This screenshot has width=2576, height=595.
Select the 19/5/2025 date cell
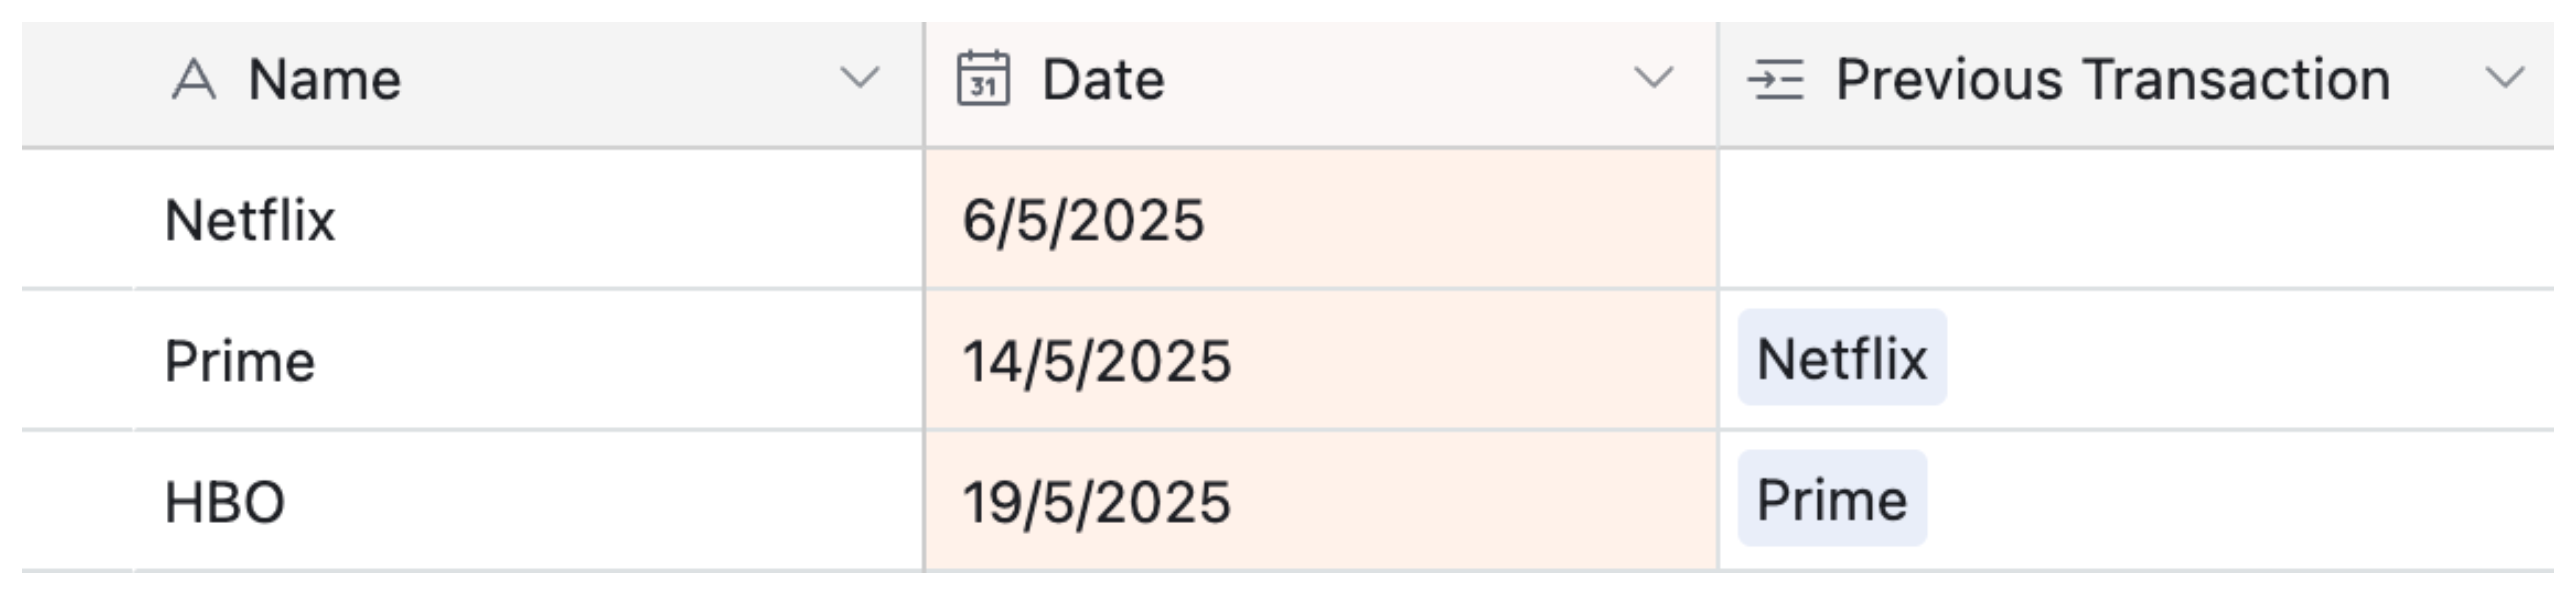tap(1096, 502)
